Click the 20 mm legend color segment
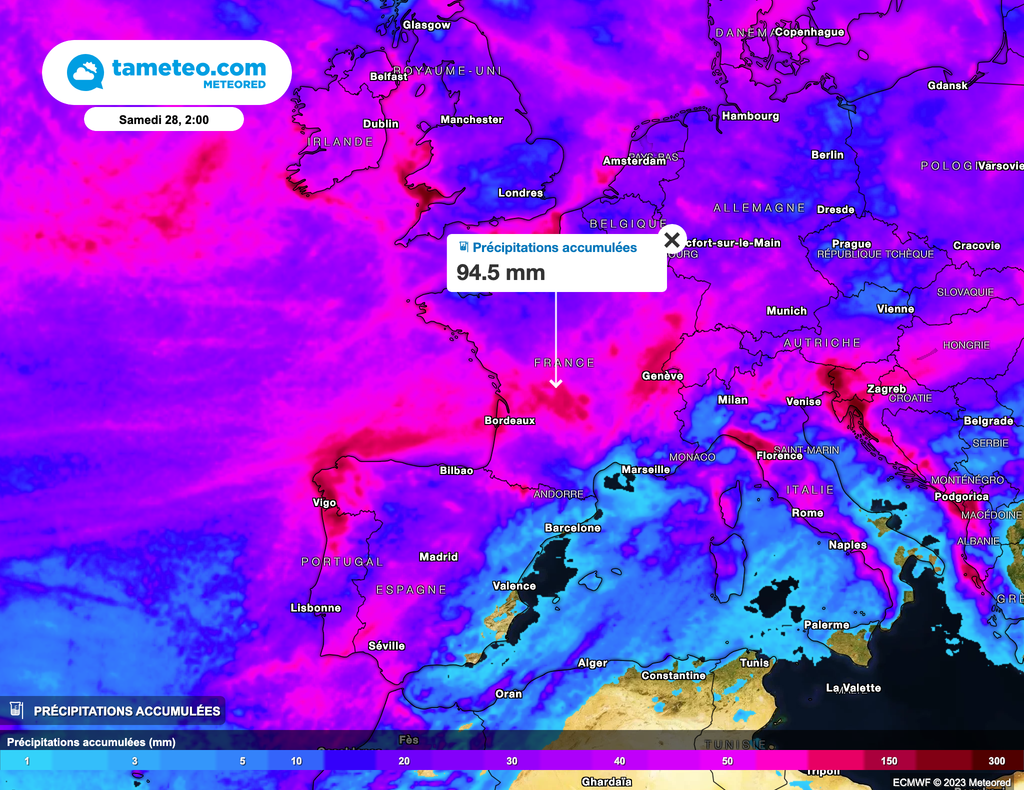This screenshot has height=790, width=1024. click(404, 761)
